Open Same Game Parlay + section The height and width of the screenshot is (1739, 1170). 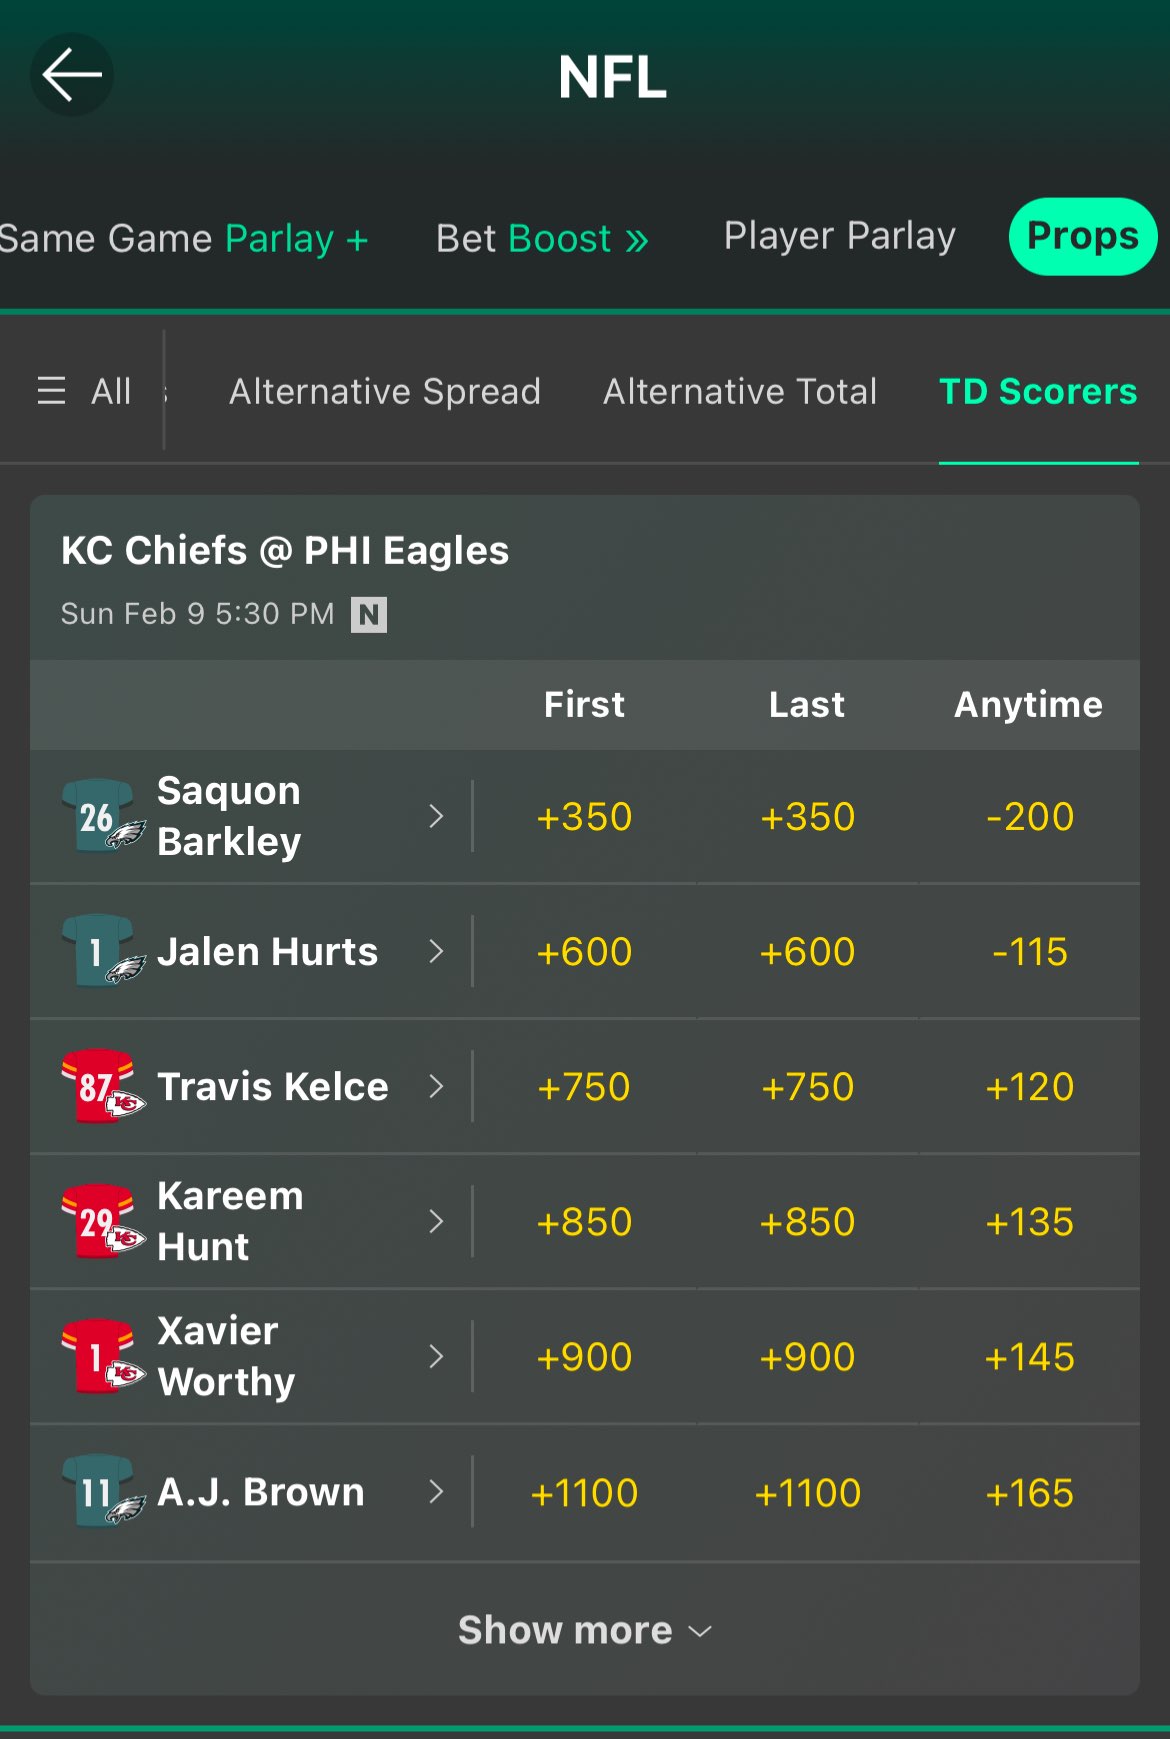click(x=185, y=239)
